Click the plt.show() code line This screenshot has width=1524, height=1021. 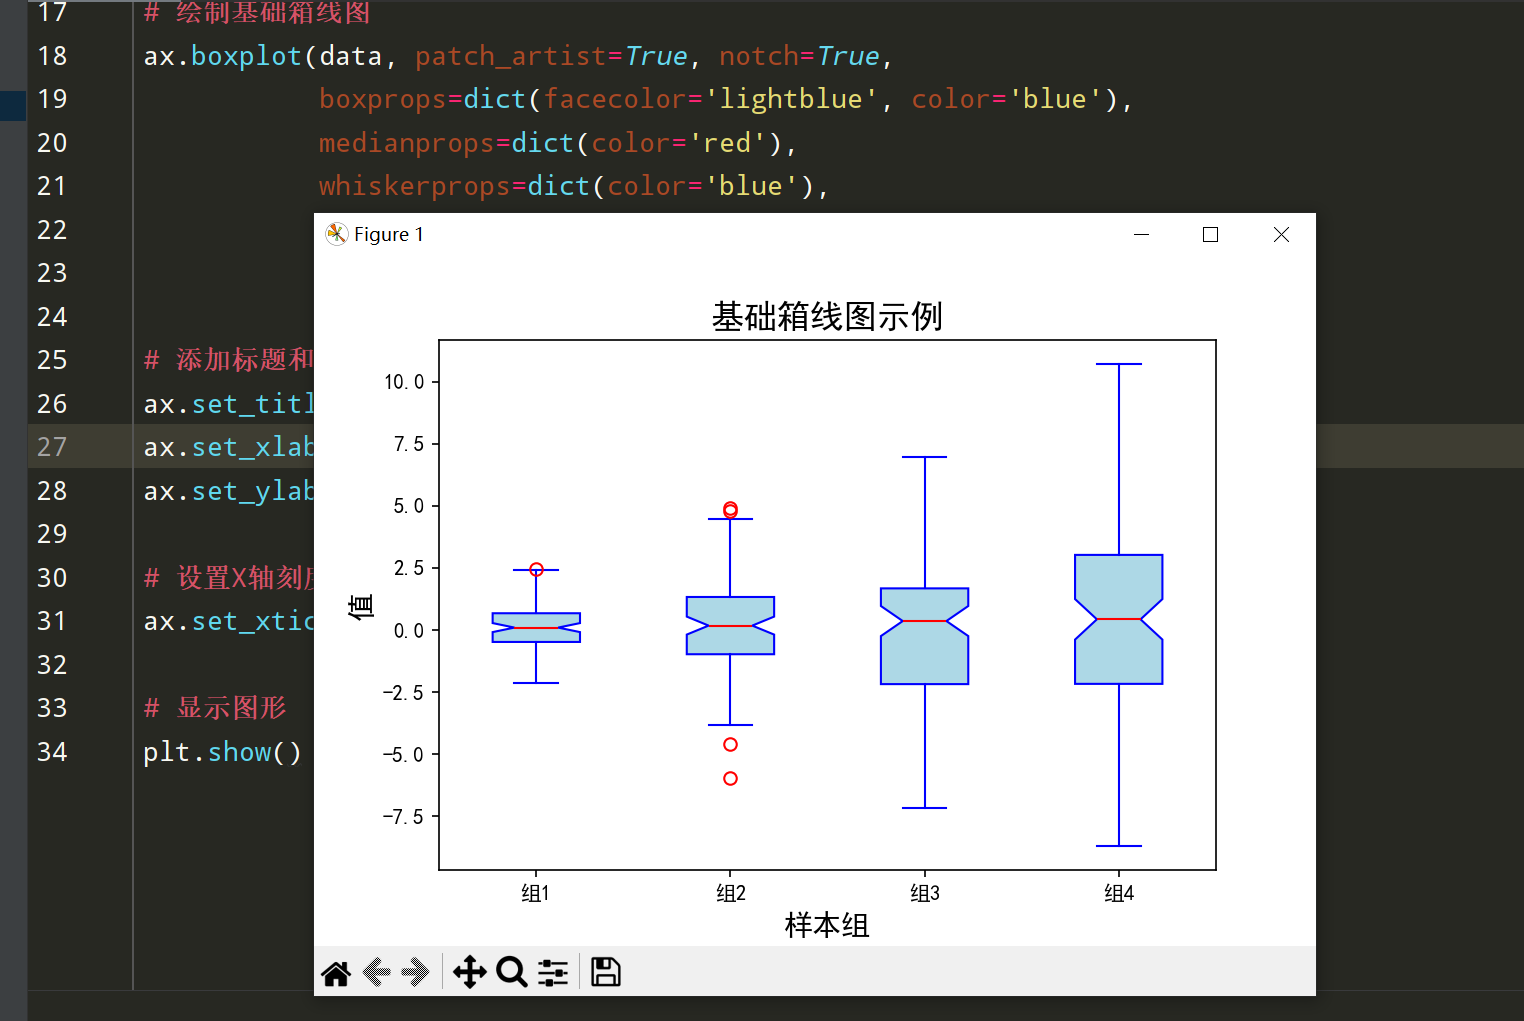222,752
